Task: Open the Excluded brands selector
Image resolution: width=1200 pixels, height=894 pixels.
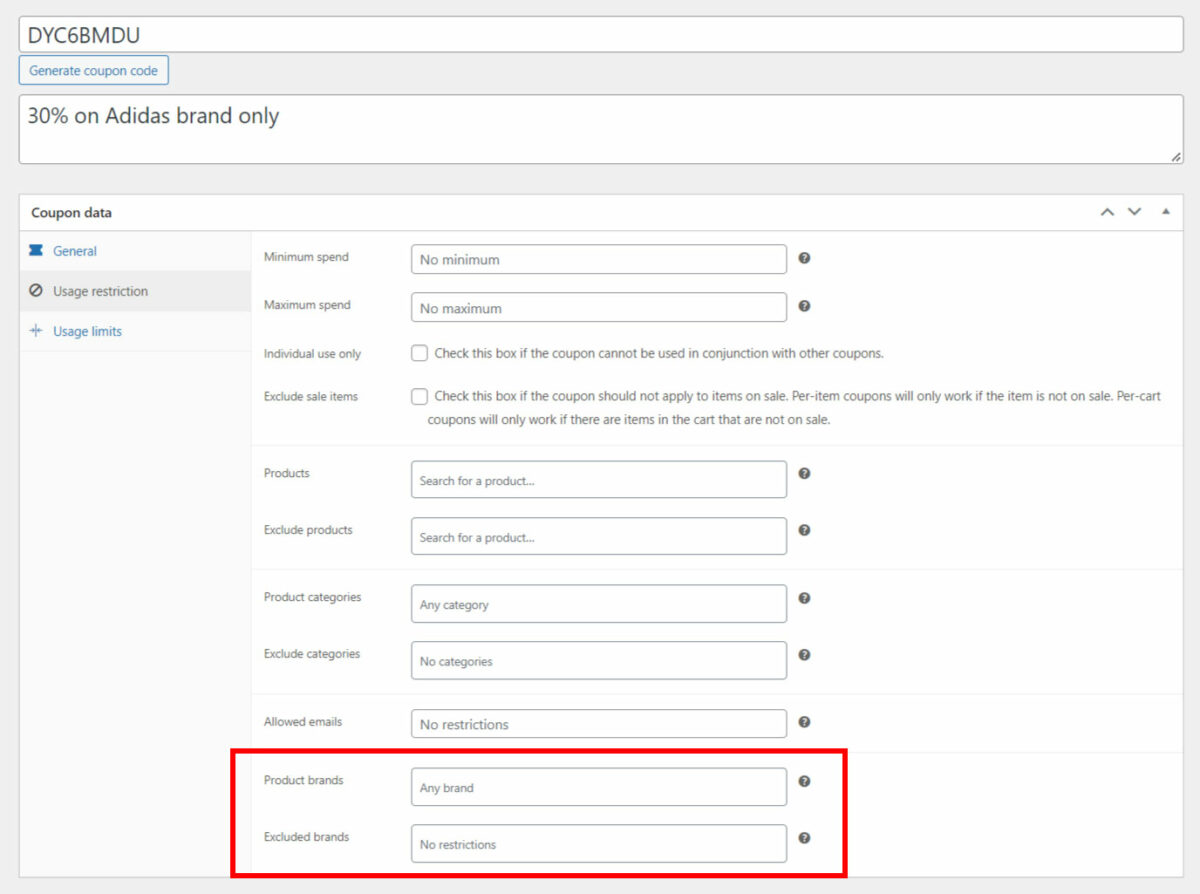Action: pyautogui.click(x=598, y=844)
